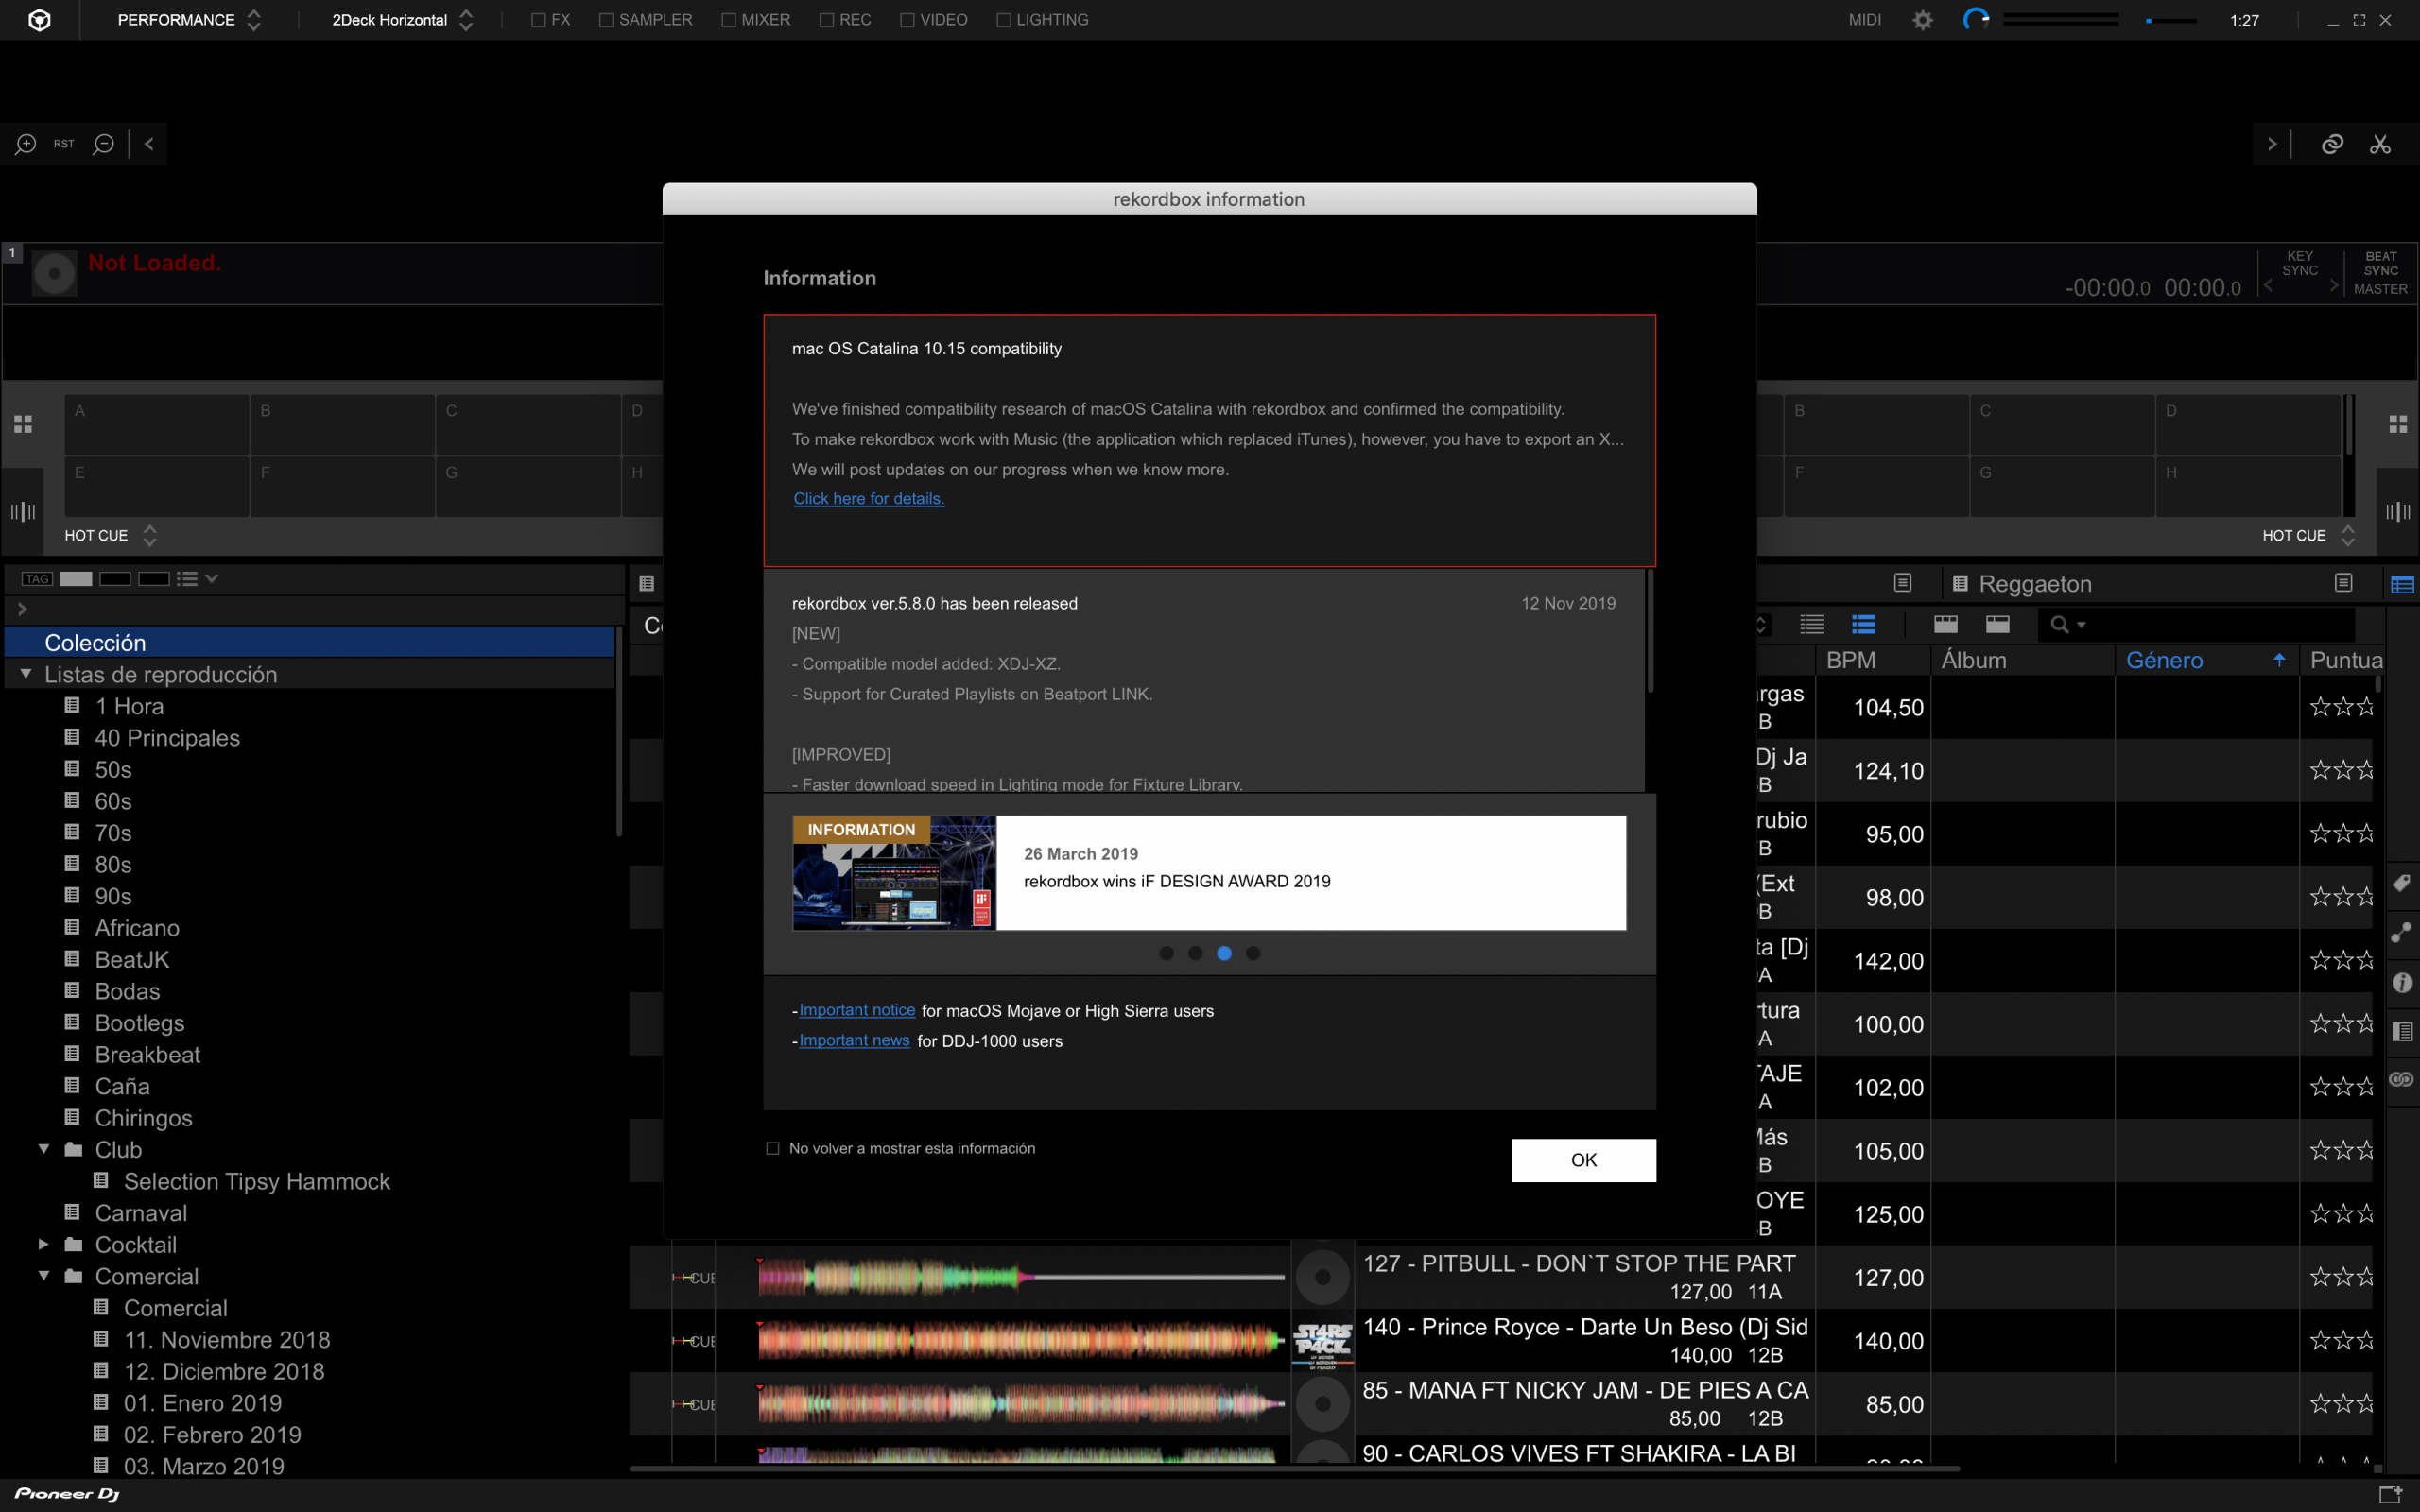
Task: Reset waveform zoom with RST
Action: click(64, 144)
